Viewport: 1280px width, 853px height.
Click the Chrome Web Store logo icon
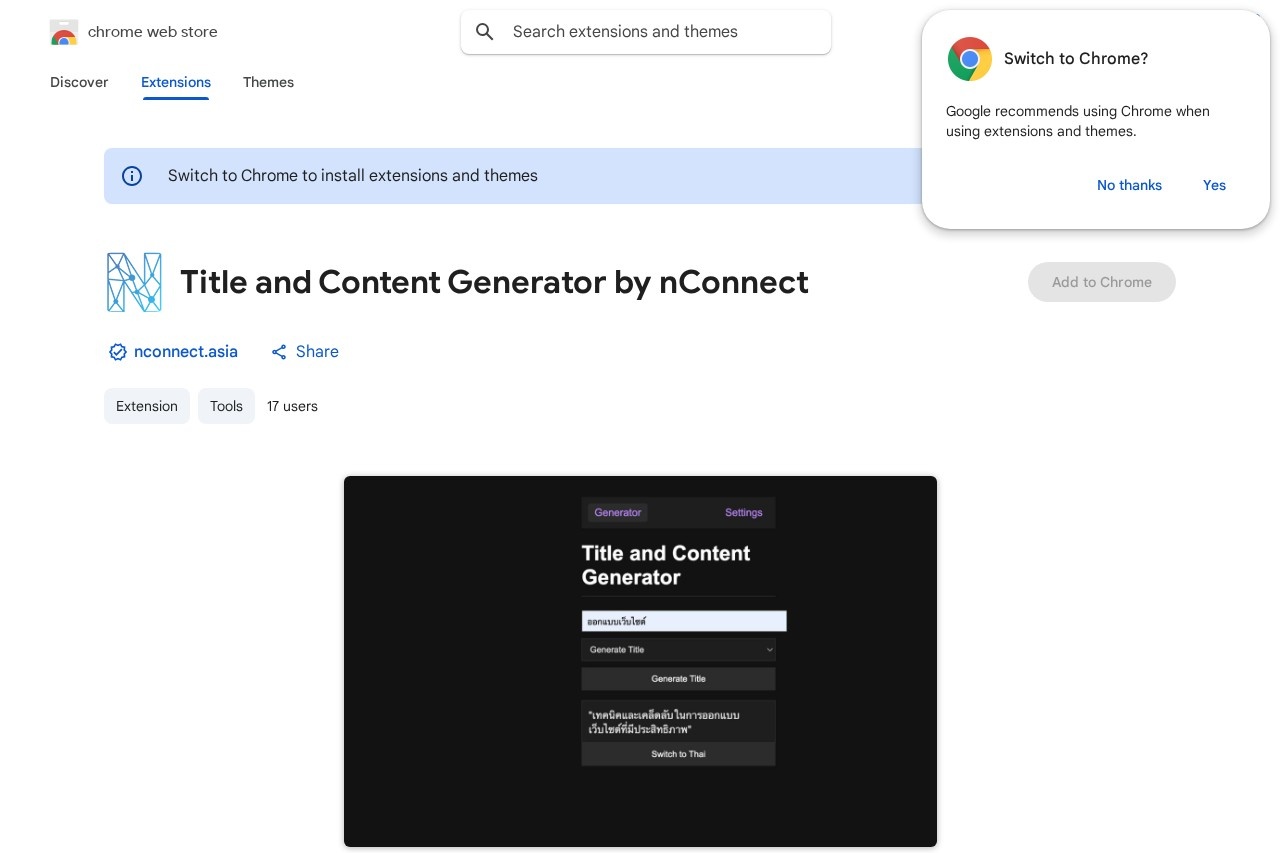64,32
